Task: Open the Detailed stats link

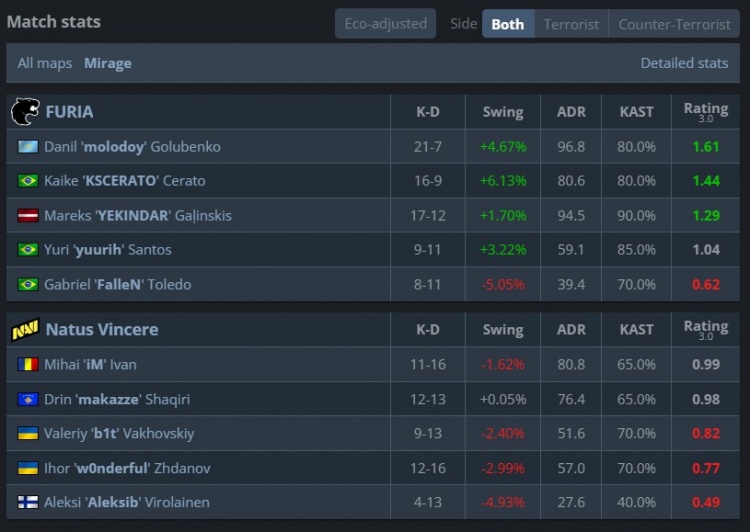Action: click(x=684, y=63)
